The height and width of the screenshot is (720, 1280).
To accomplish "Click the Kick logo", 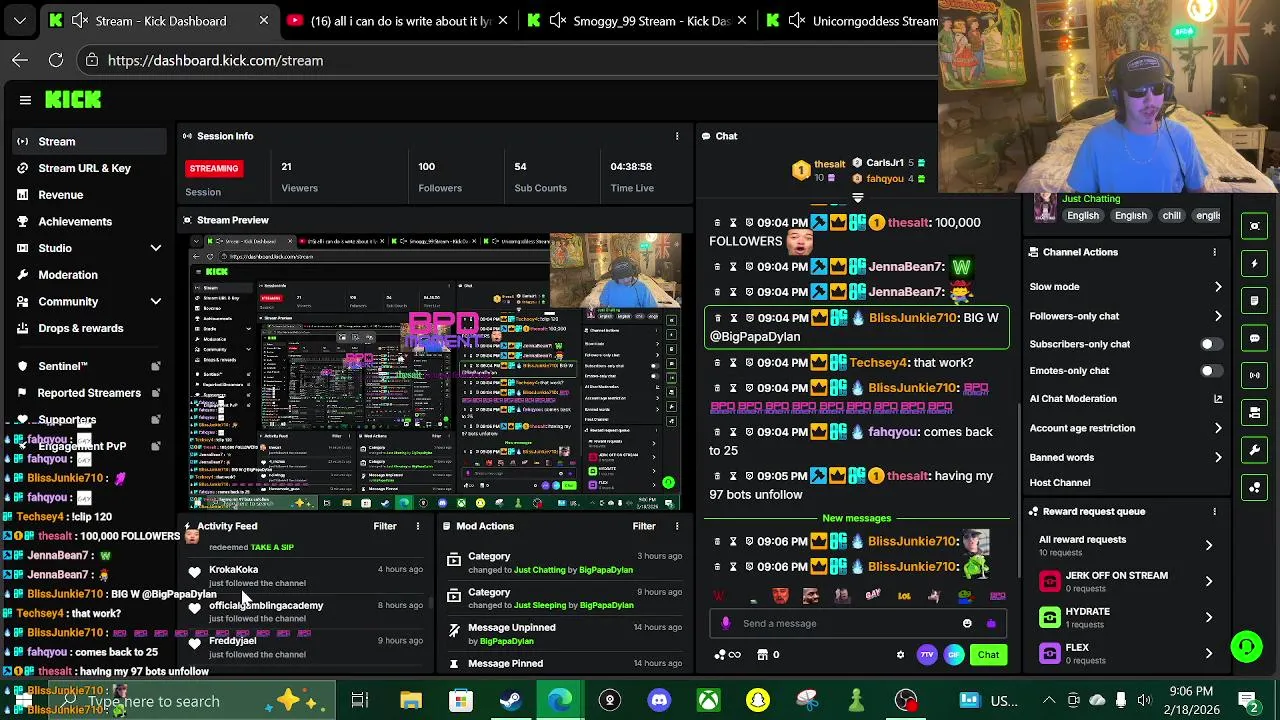I will (73, 99).
